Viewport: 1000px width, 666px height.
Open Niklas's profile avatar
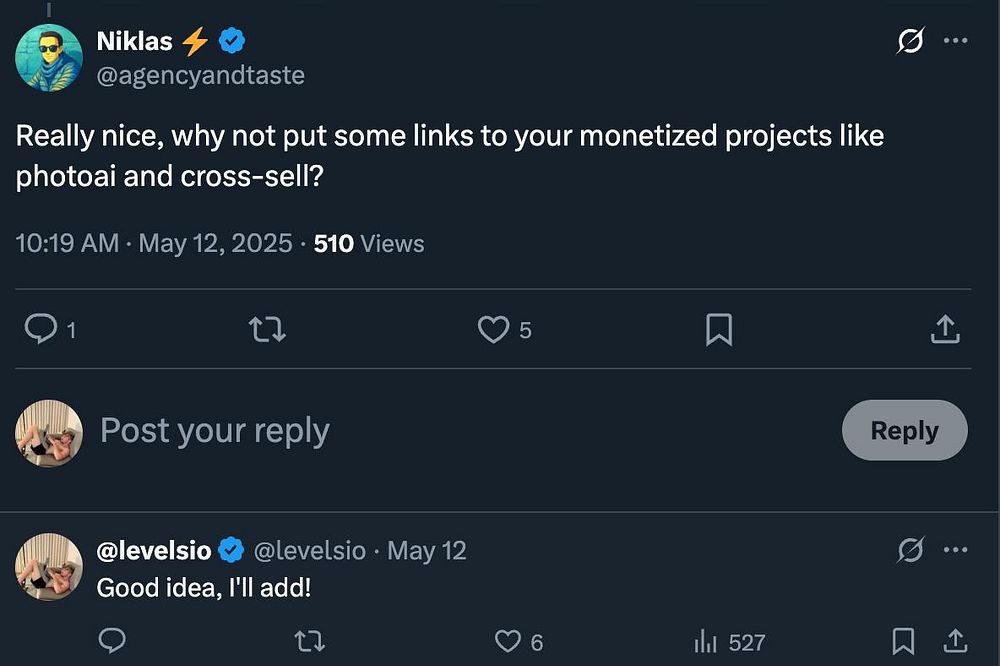click(48, 57)
